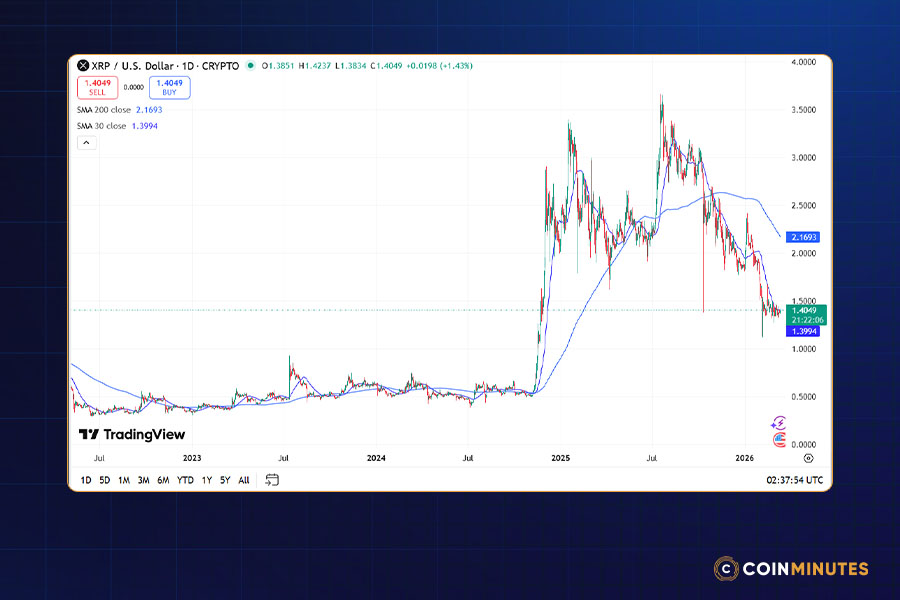Click the Coinminutes logo icon
Screen dimensions: 900x600
click(726, 569)
